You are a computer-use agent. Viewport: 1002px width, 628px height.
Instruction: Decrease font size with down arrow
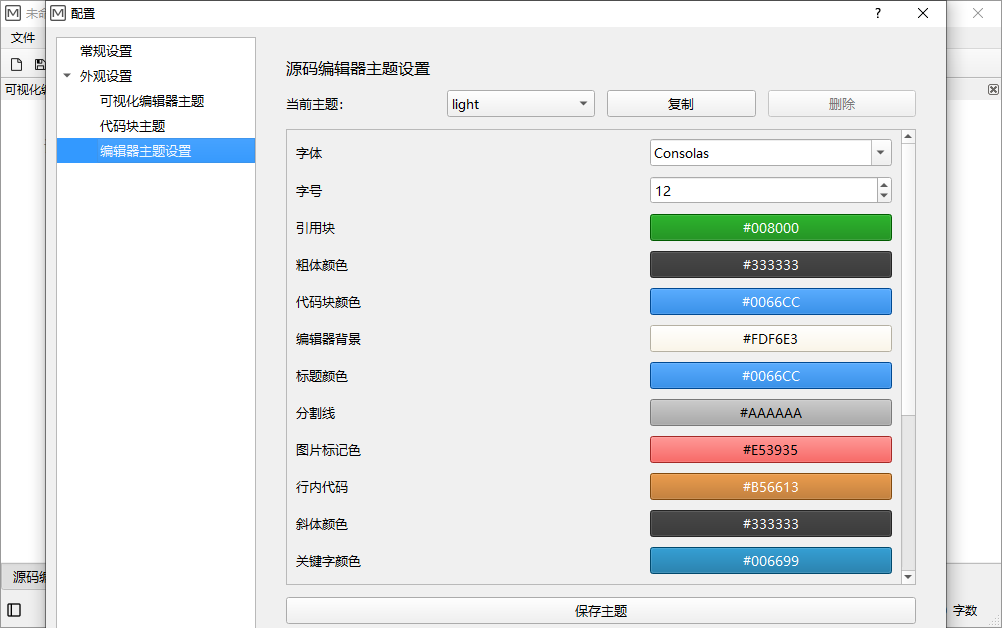pyautogui.click(x=884, y=196)
